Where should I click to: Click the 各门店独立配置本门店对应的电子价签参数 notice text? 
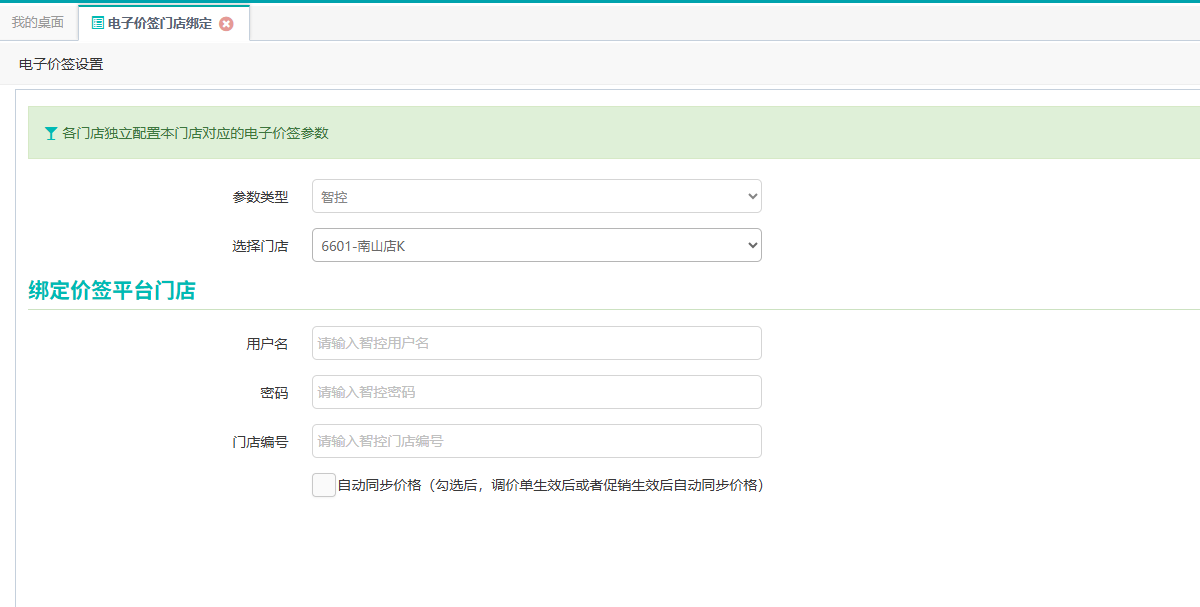[x=195, y=133]
